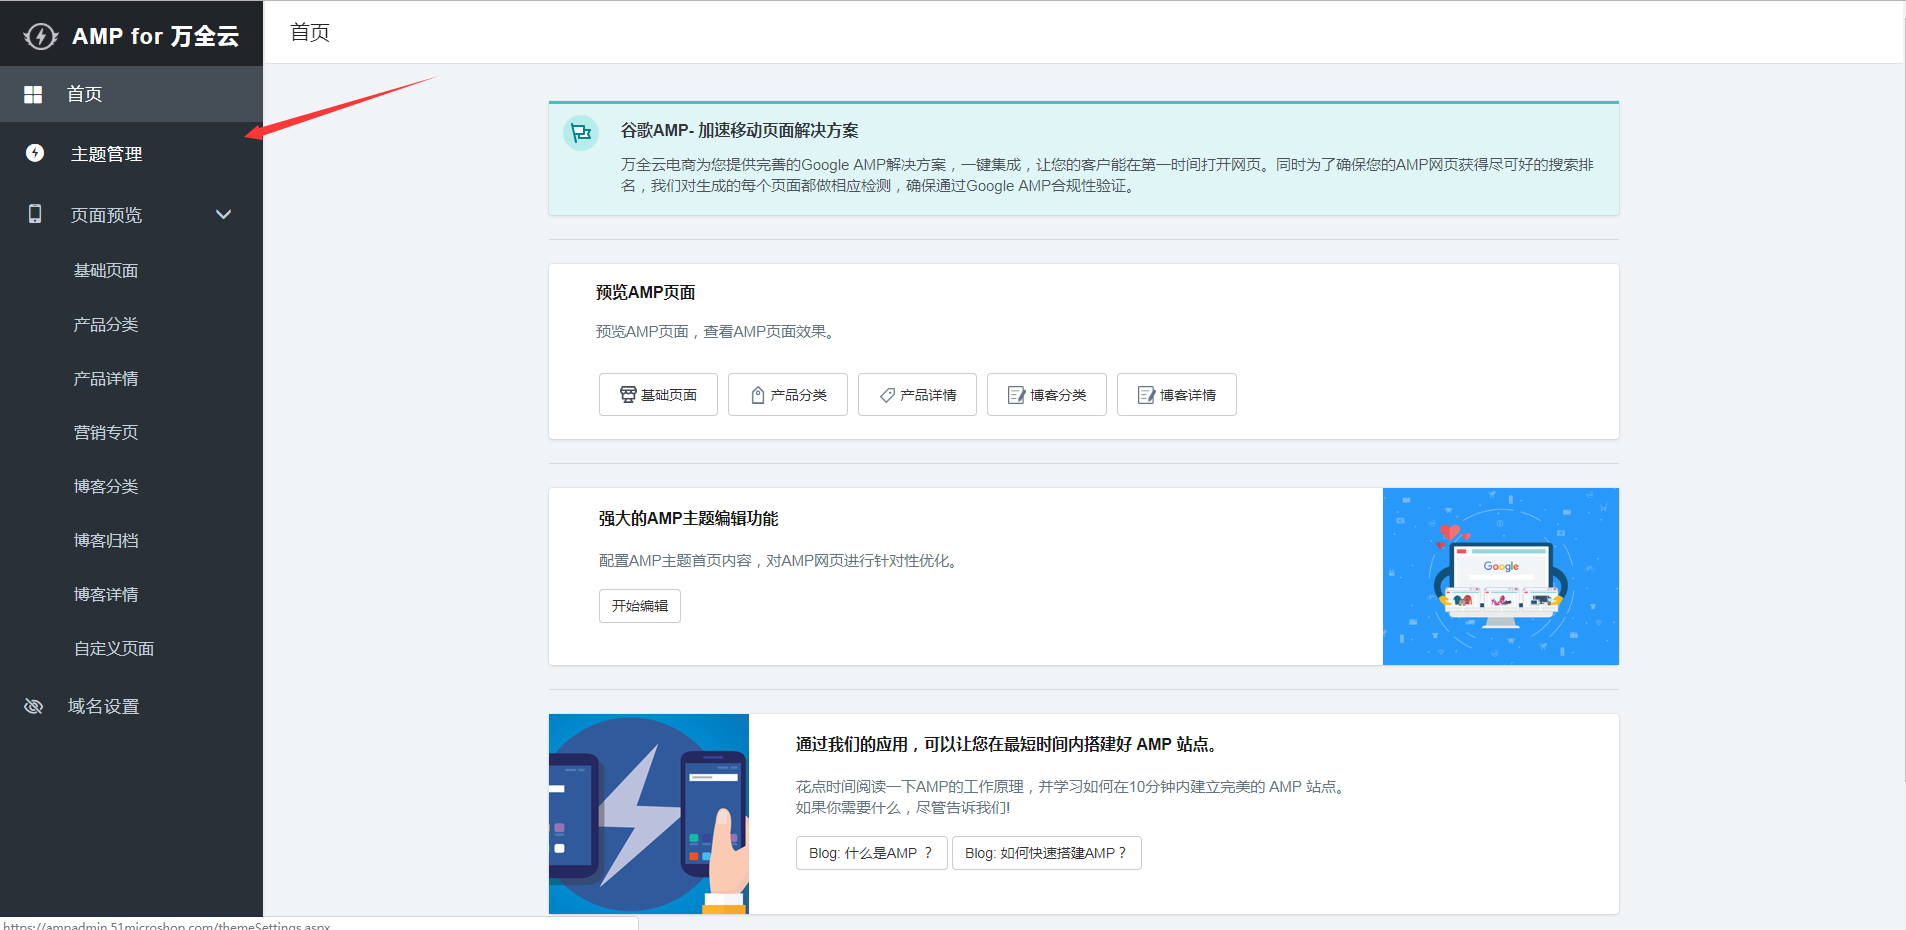Image resolution: width=1906 pixels, height=930 pixels.
Task: Open sidebar submenu 营销专页
Action: coord(106,432)
